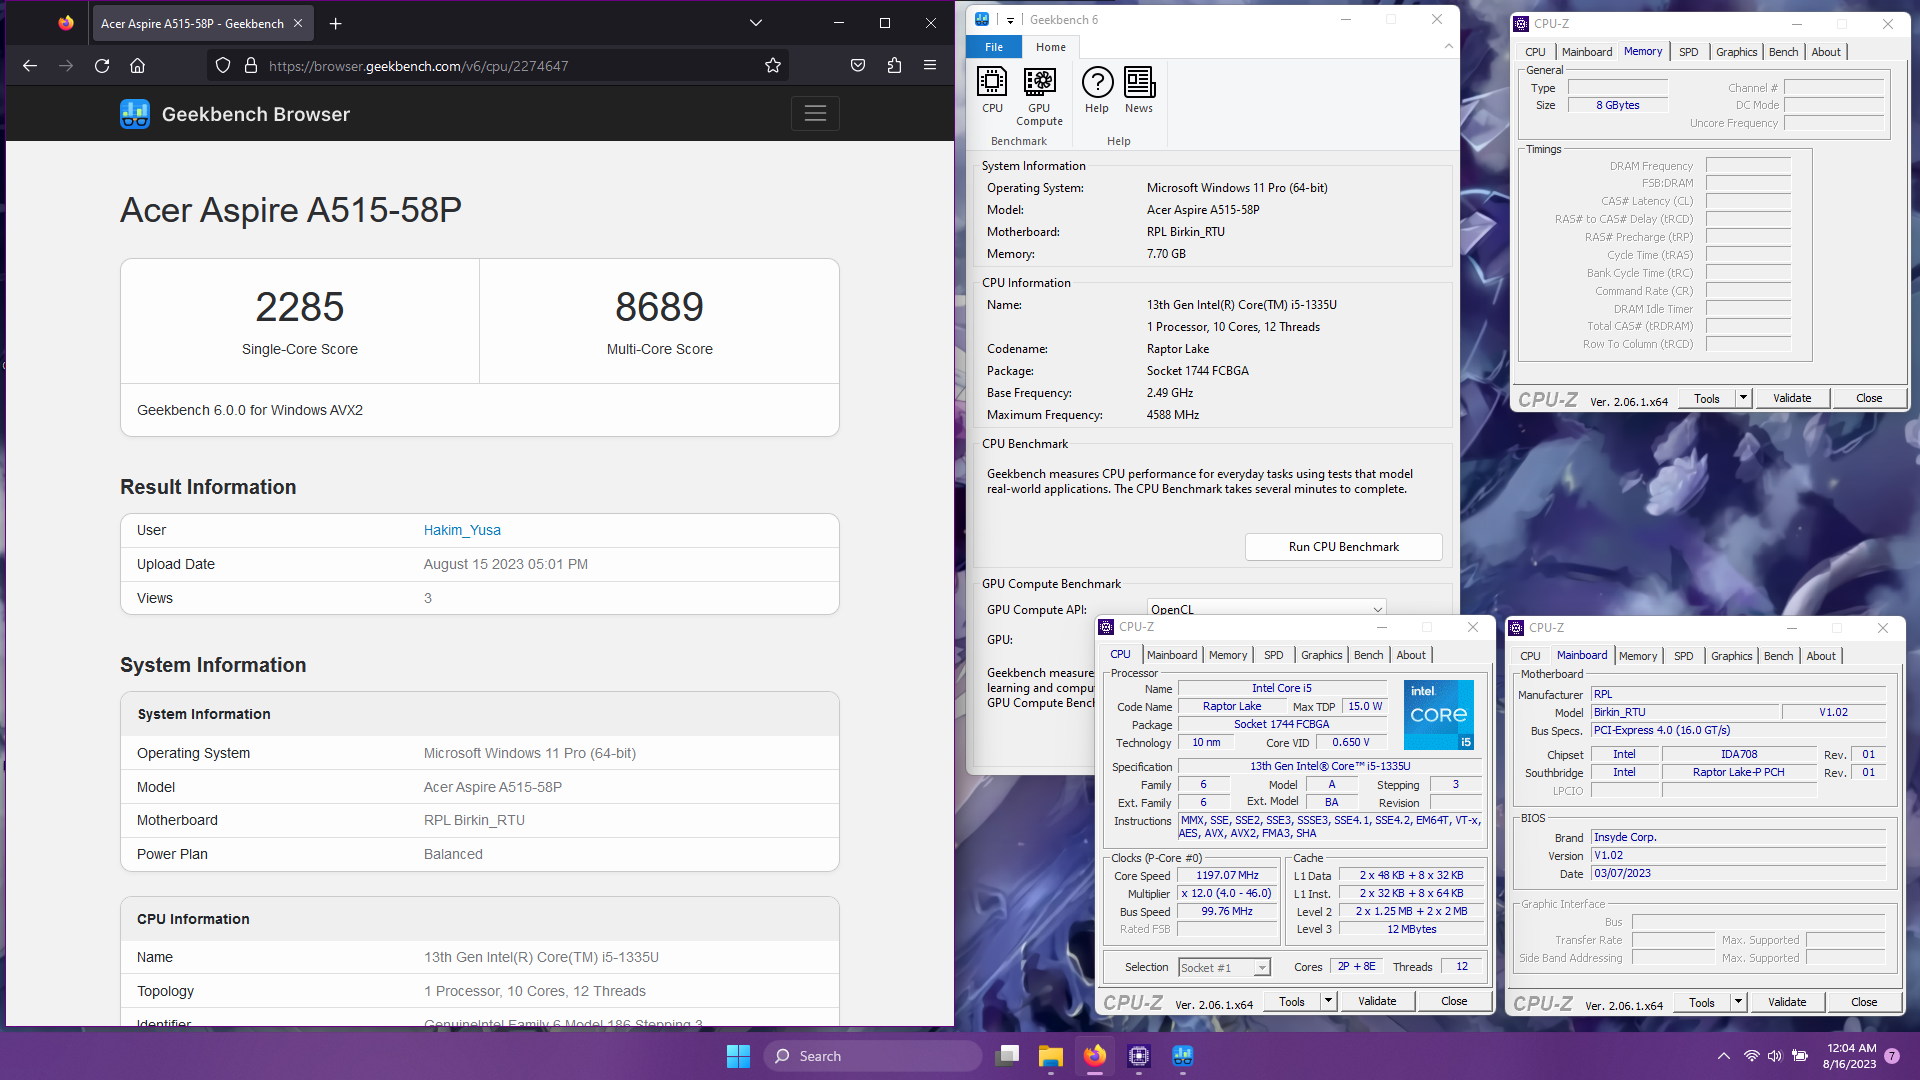Click the Intel Core i5 logo in CPU-Z
The width and height of the screenshot is (1920, 1080).
pyautogui.click(x=1438, y=715)
